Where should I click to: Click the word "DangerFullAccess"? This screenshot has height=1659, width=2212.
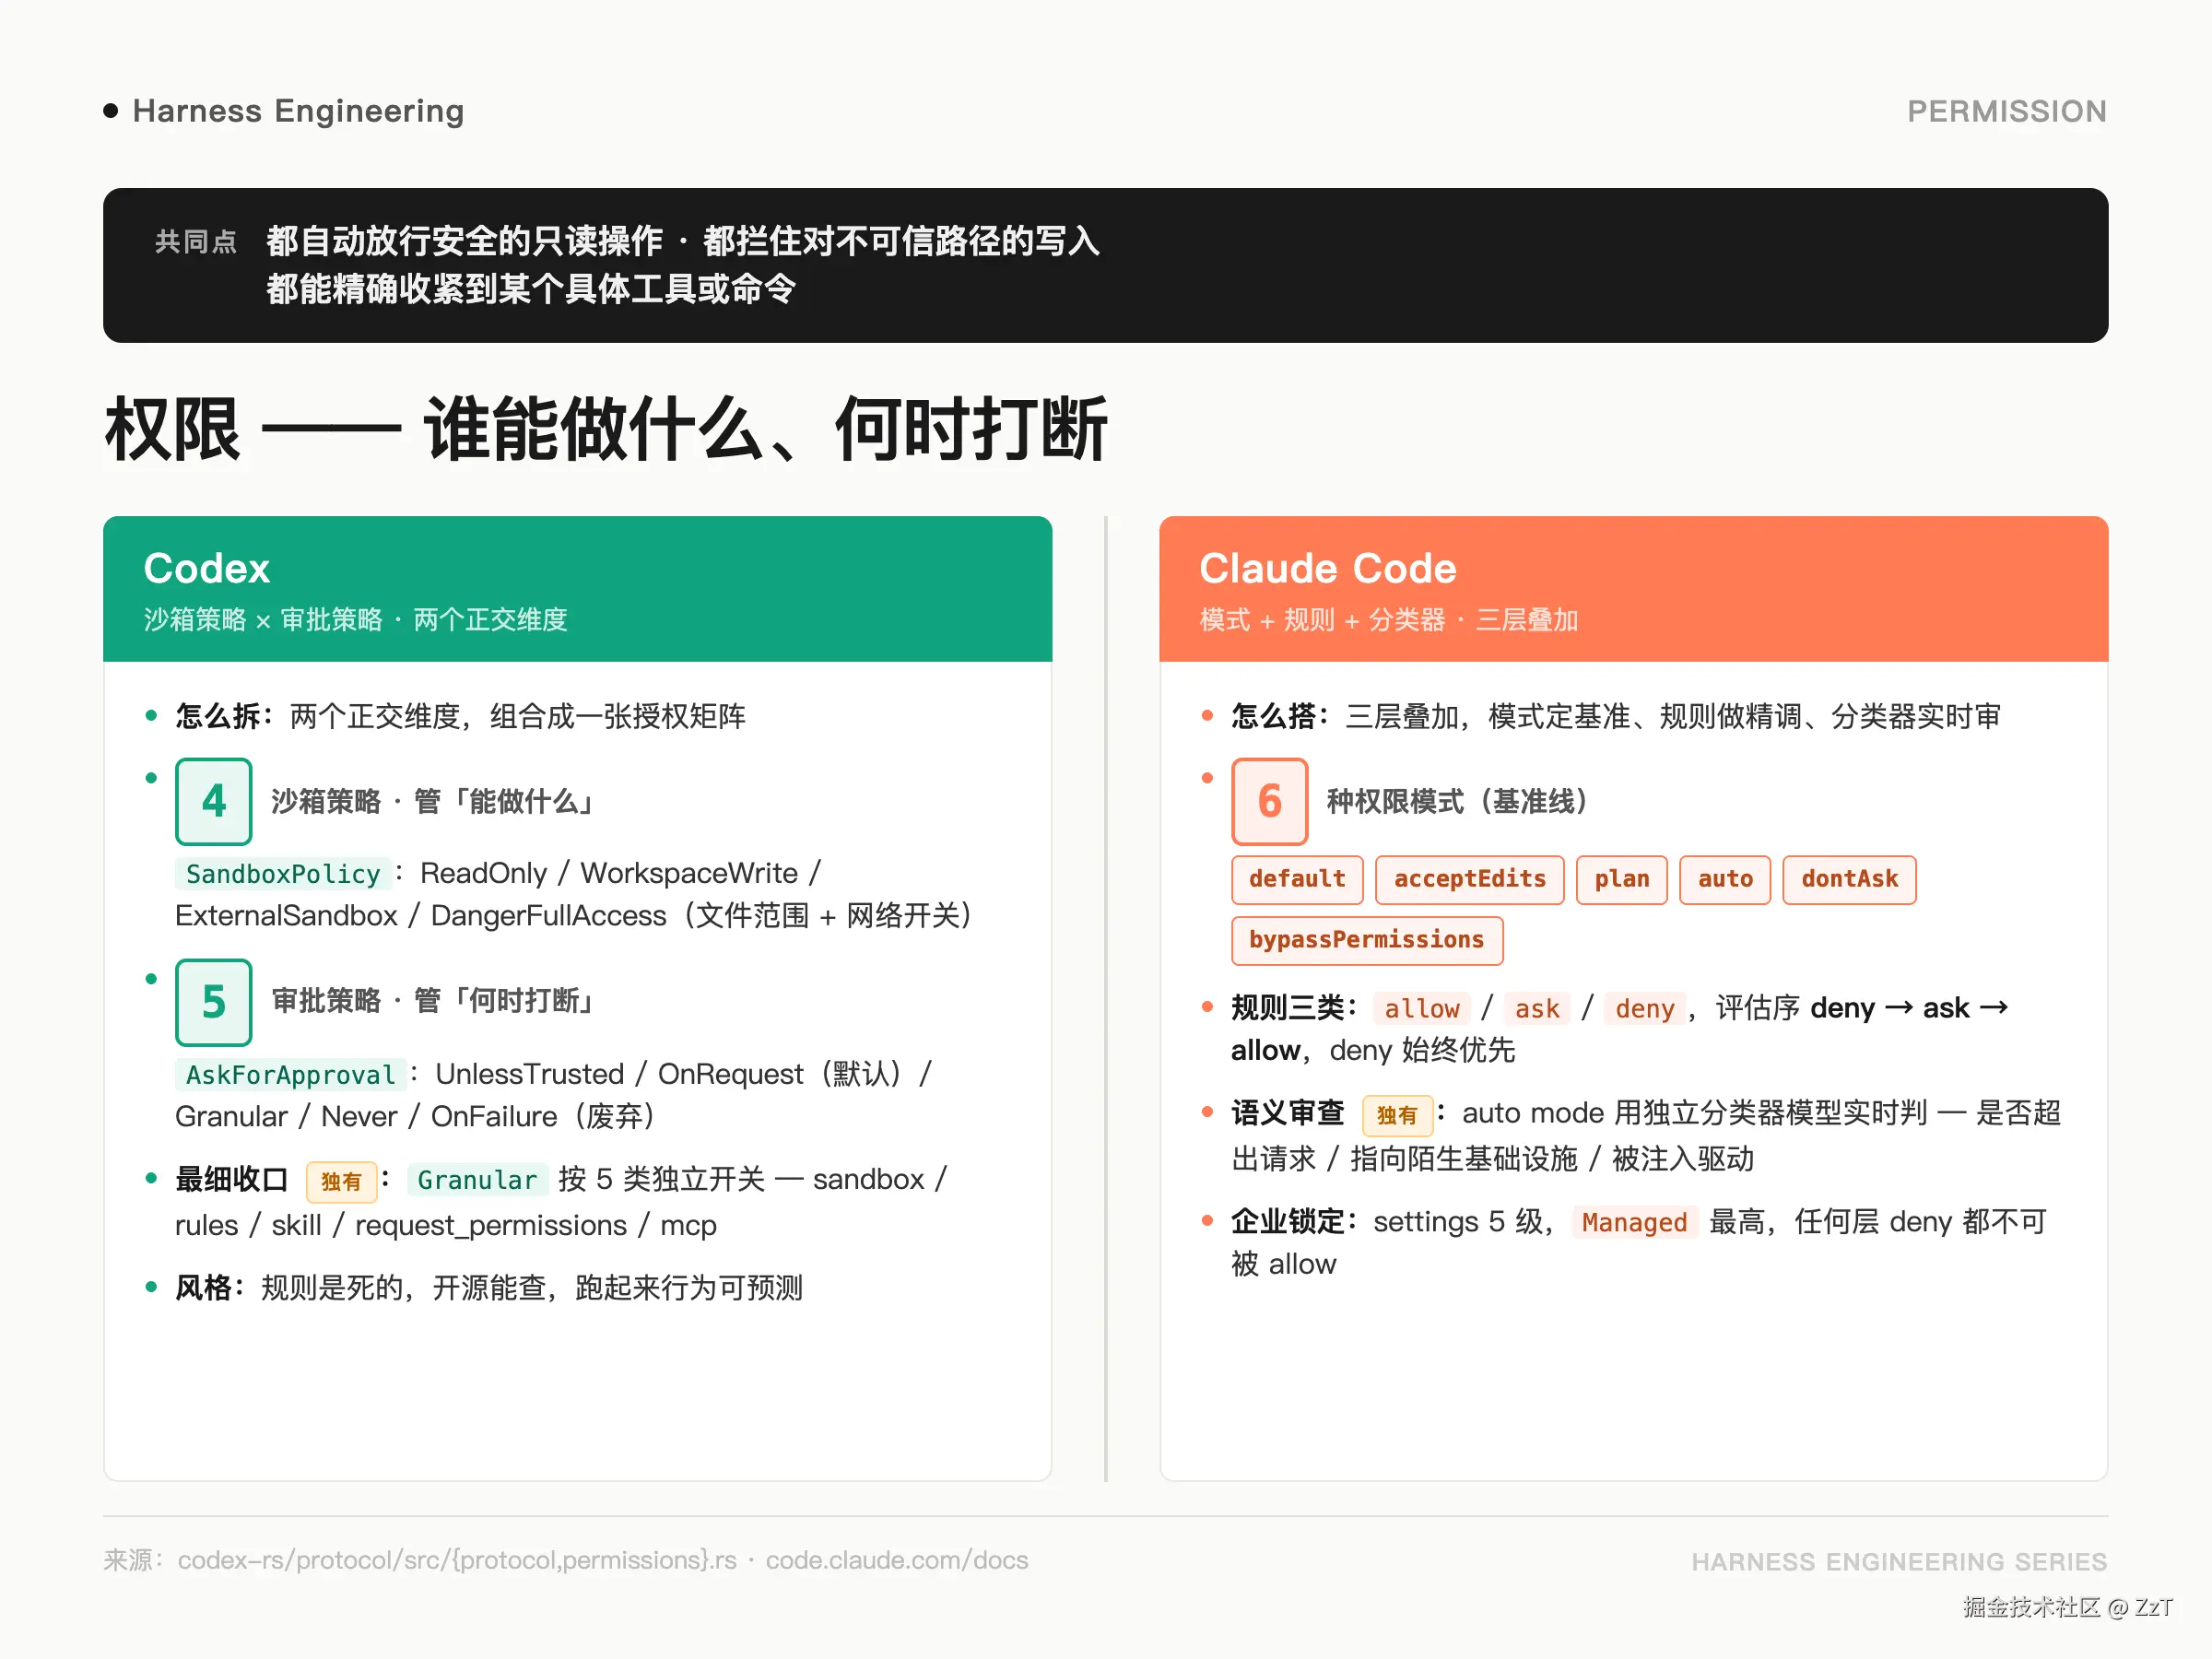pyautogui.click(x=548, y=916)
